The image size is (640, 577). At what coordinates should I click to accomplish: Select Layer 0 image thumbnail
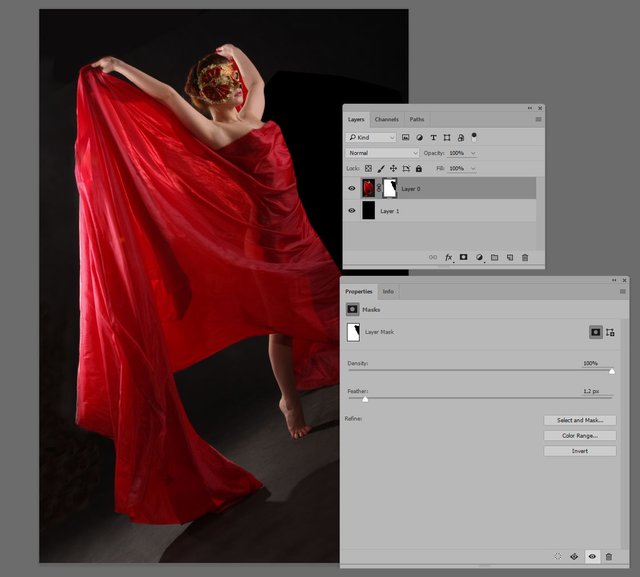[x=369, y=188]
